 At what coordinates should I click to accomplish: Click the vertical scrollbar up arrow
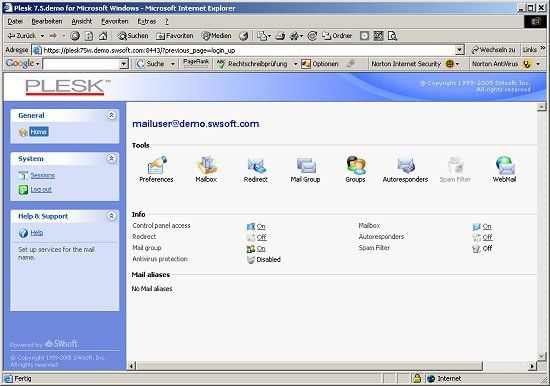(x=542, y=106)
